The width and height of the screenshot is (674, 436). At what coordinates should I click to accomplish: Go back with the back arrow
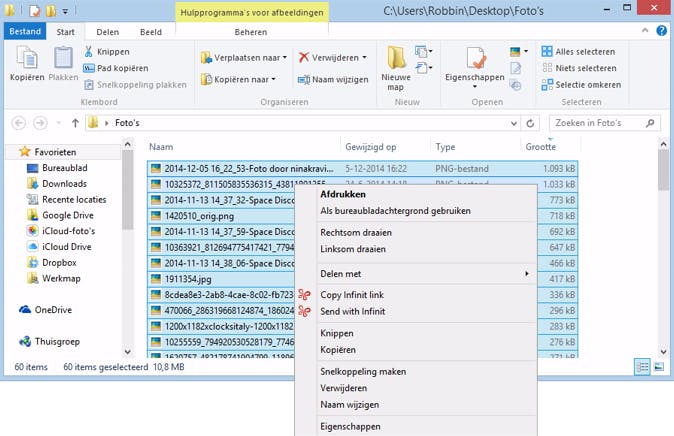(x=18, y=123)
